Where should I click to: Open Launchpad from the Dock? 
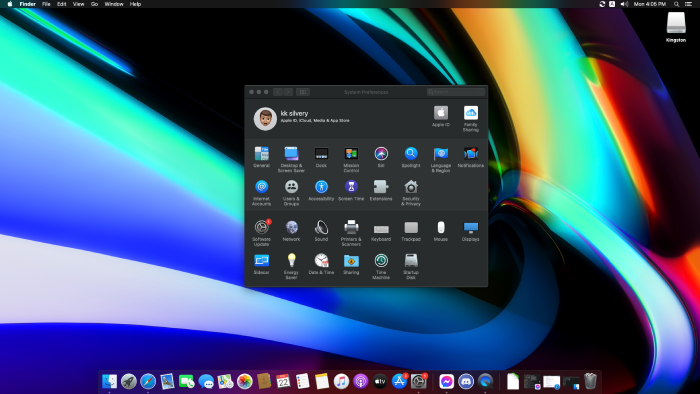click(x=129, y=381)
